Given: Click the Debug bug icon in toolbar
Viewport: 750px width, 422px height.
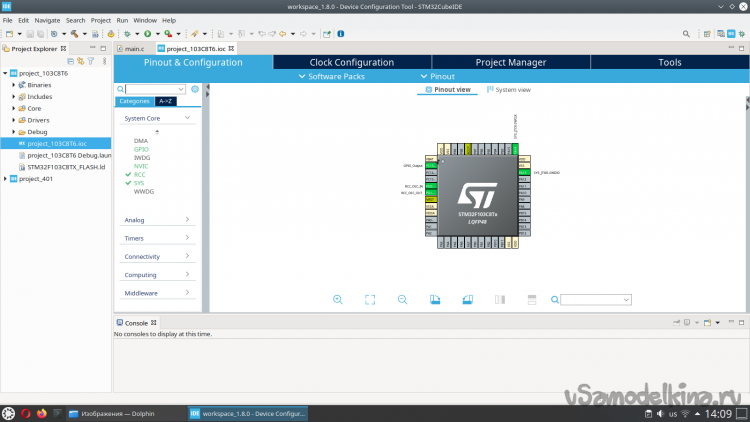Looking at the screenshot, I should pos(126,33).
